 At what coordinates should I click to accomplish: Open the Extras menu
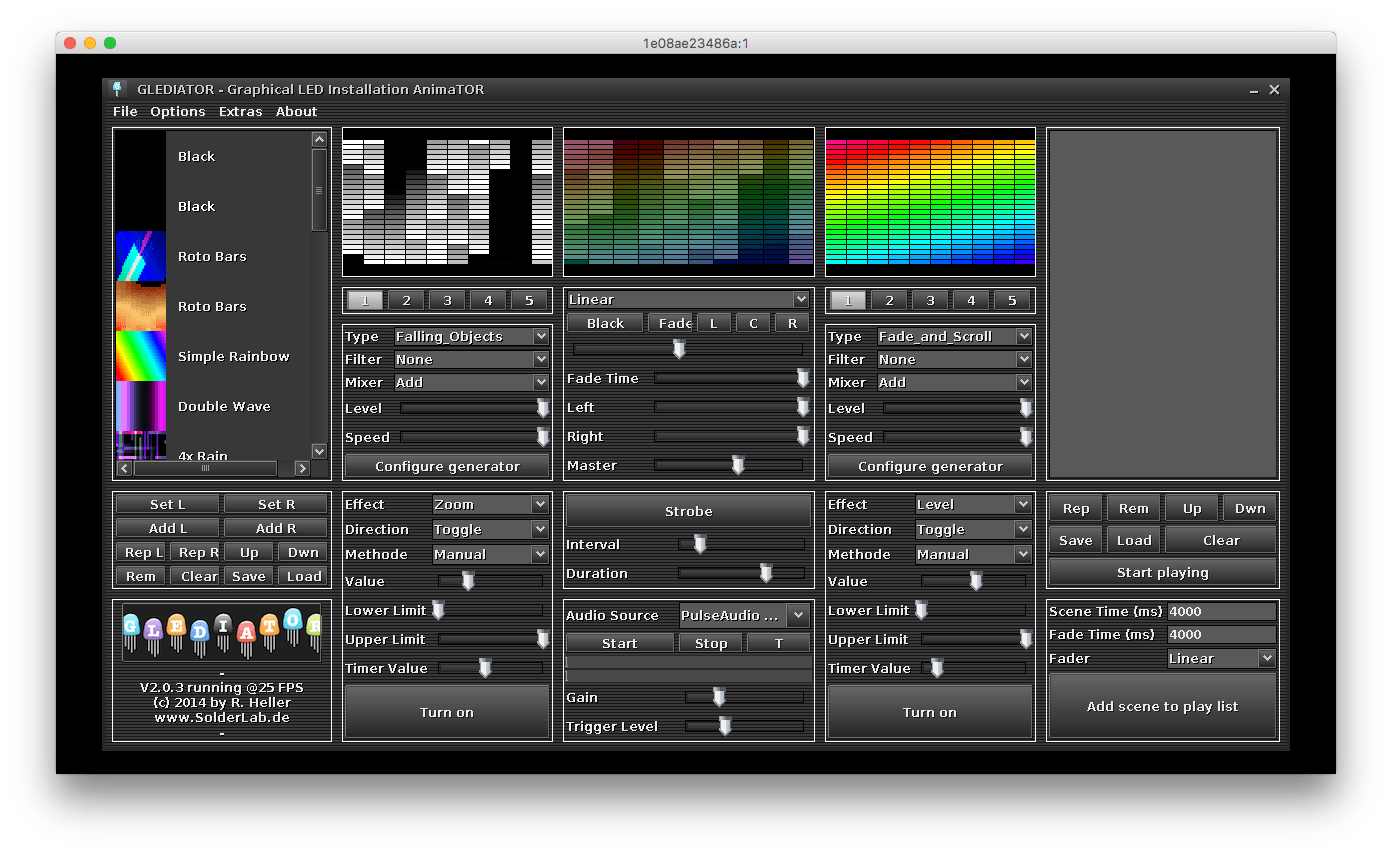pos(240,112)
